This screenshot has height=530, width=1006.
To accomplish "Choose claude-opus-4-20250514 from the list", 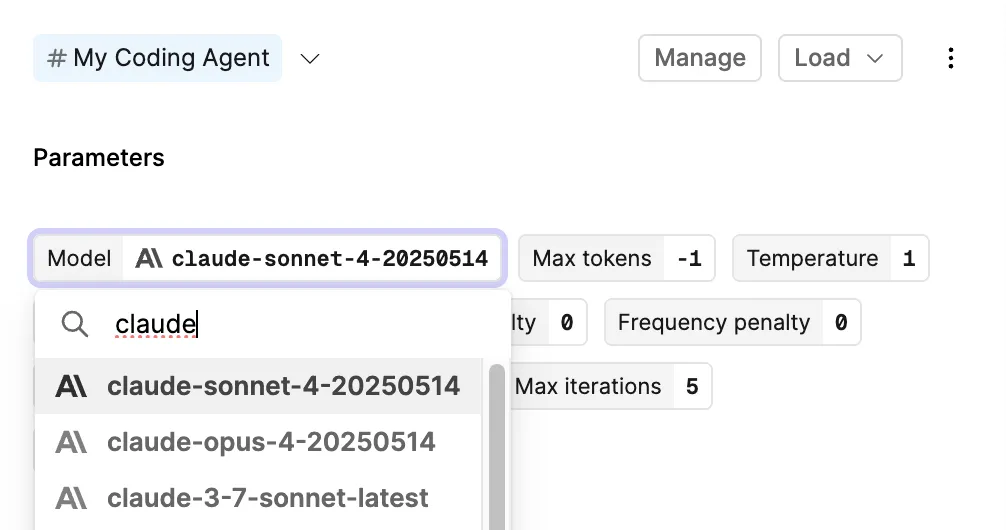I will 258,442.
